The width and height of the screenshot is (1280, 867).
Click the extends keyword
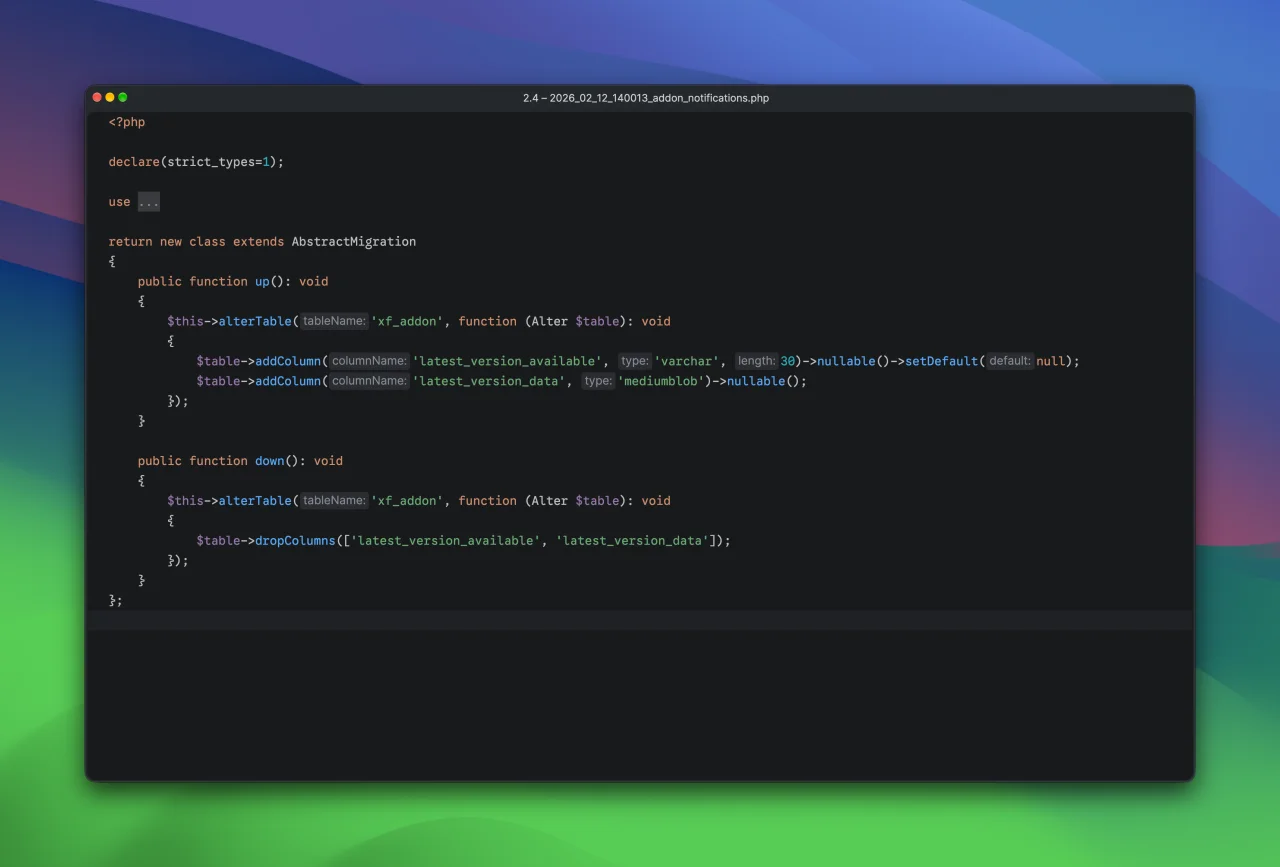[x=258, y=242]
